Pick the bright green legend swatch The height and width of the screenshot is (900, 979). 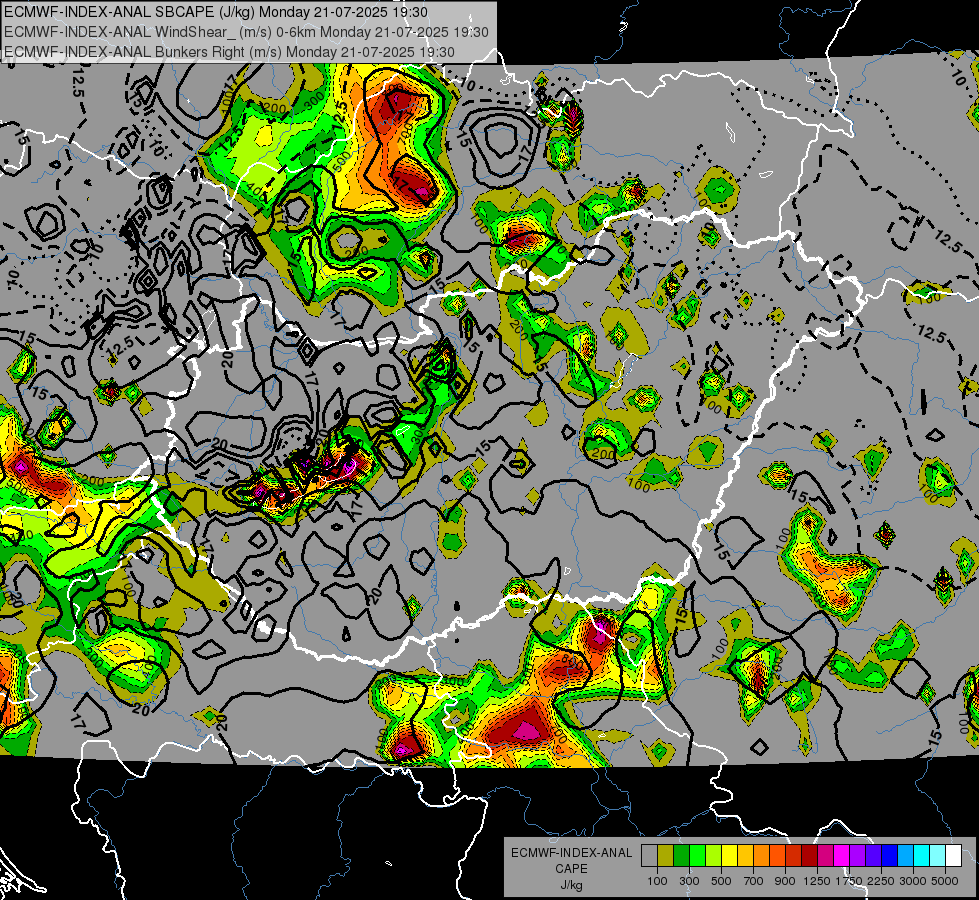(x=697, y=855)
